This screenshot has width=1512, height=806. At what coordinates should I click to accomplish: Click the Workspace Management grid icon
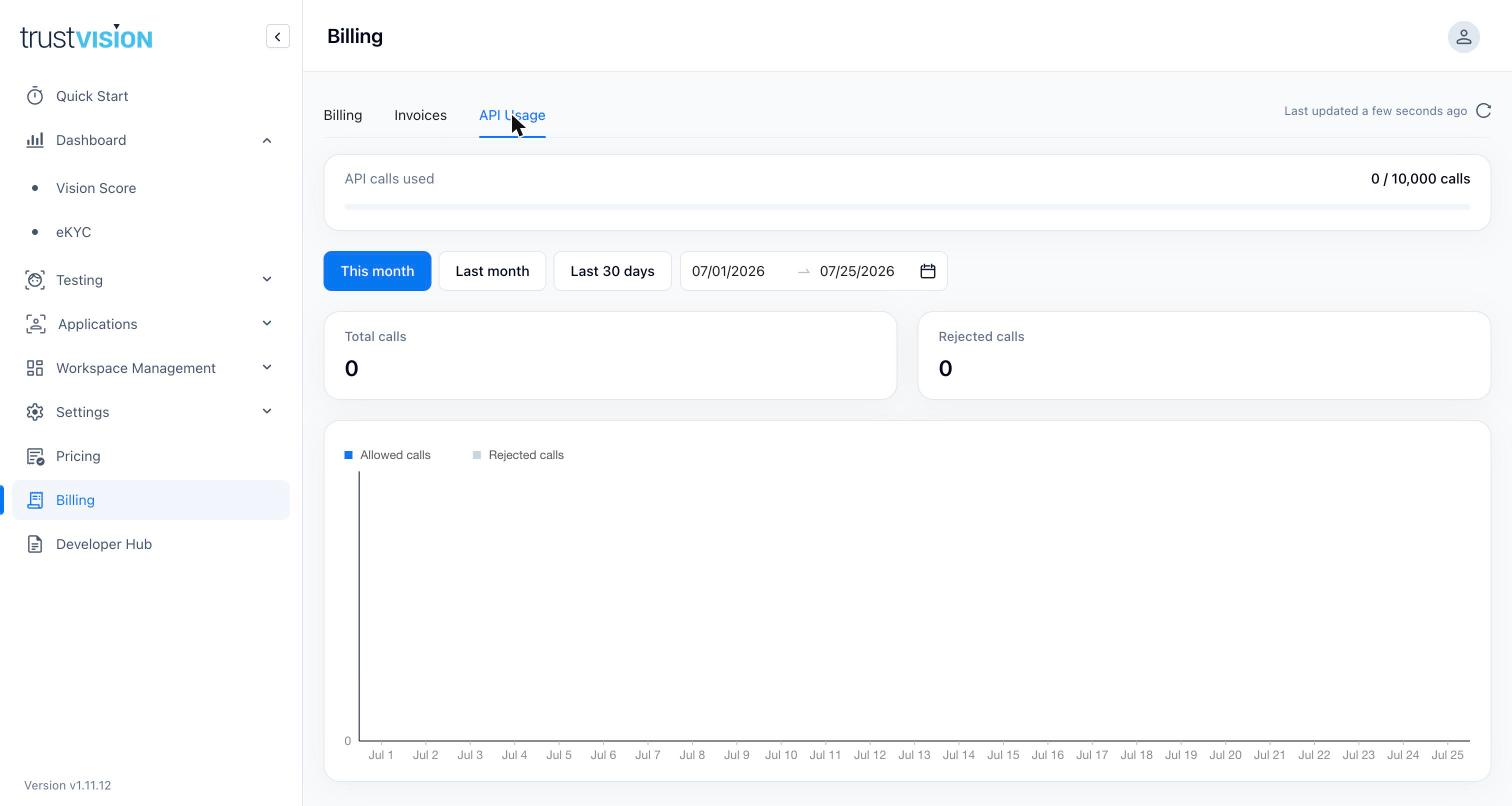[x=35, y=368]
